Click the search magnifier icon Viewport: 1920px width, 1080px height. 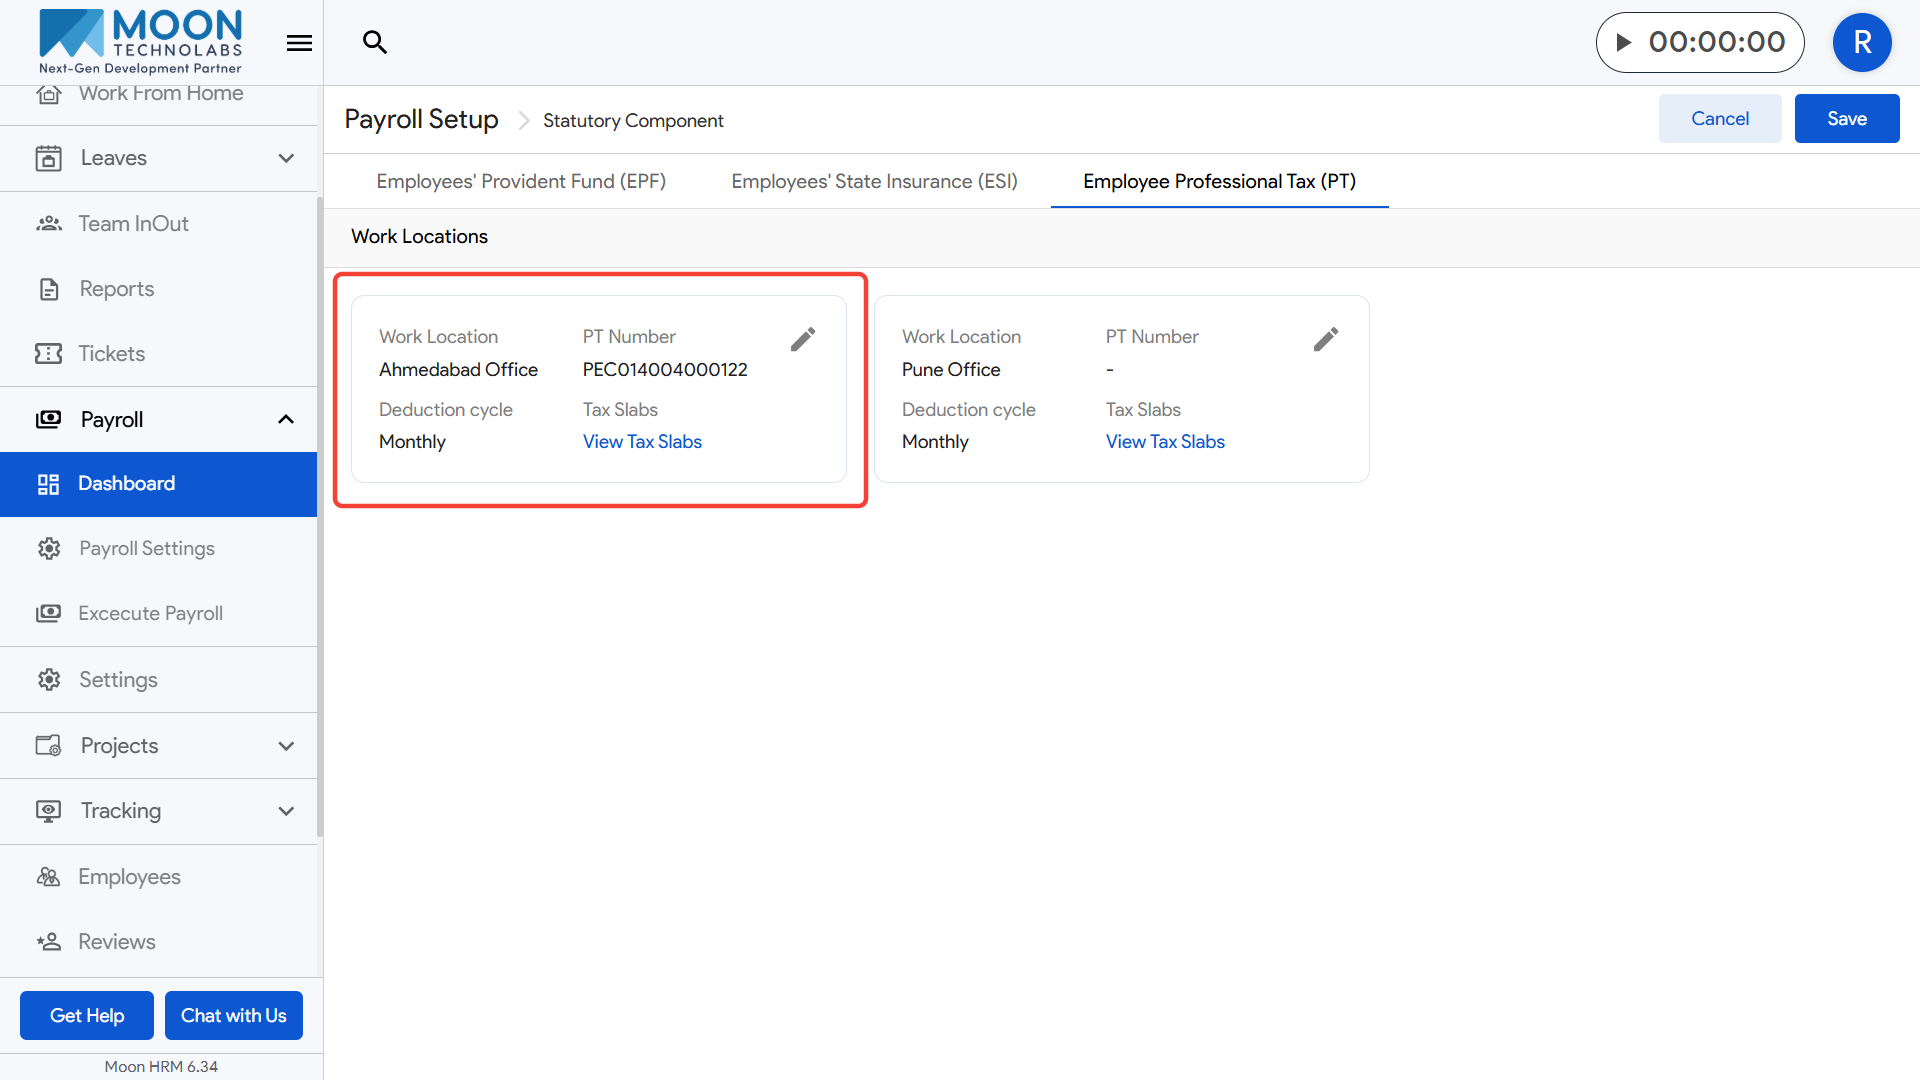coord(375,42)
